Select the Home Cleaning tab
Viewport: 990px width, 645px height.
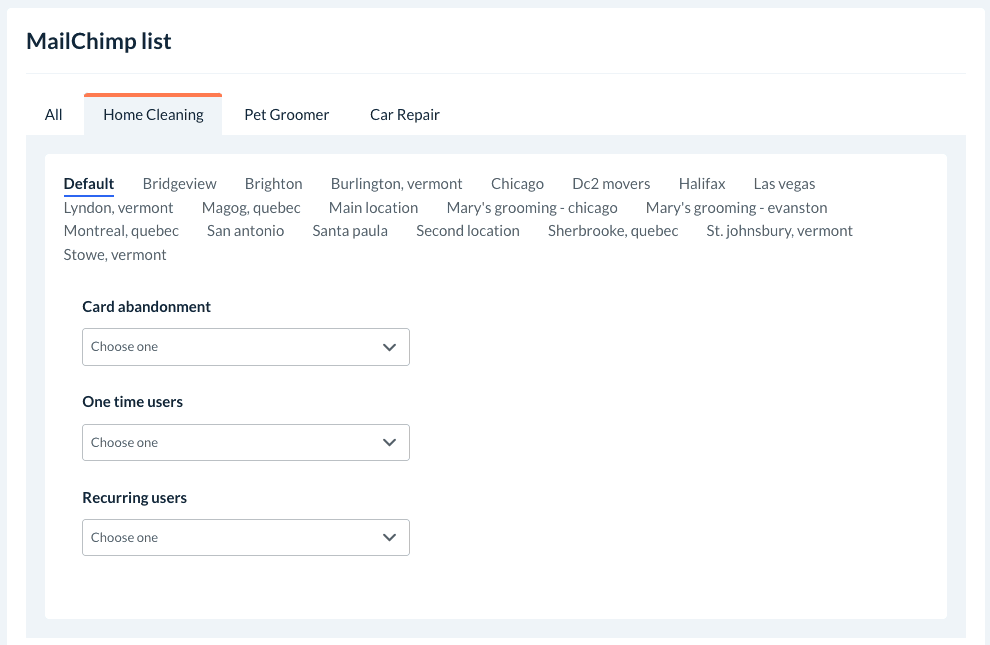tap(153, 114)
